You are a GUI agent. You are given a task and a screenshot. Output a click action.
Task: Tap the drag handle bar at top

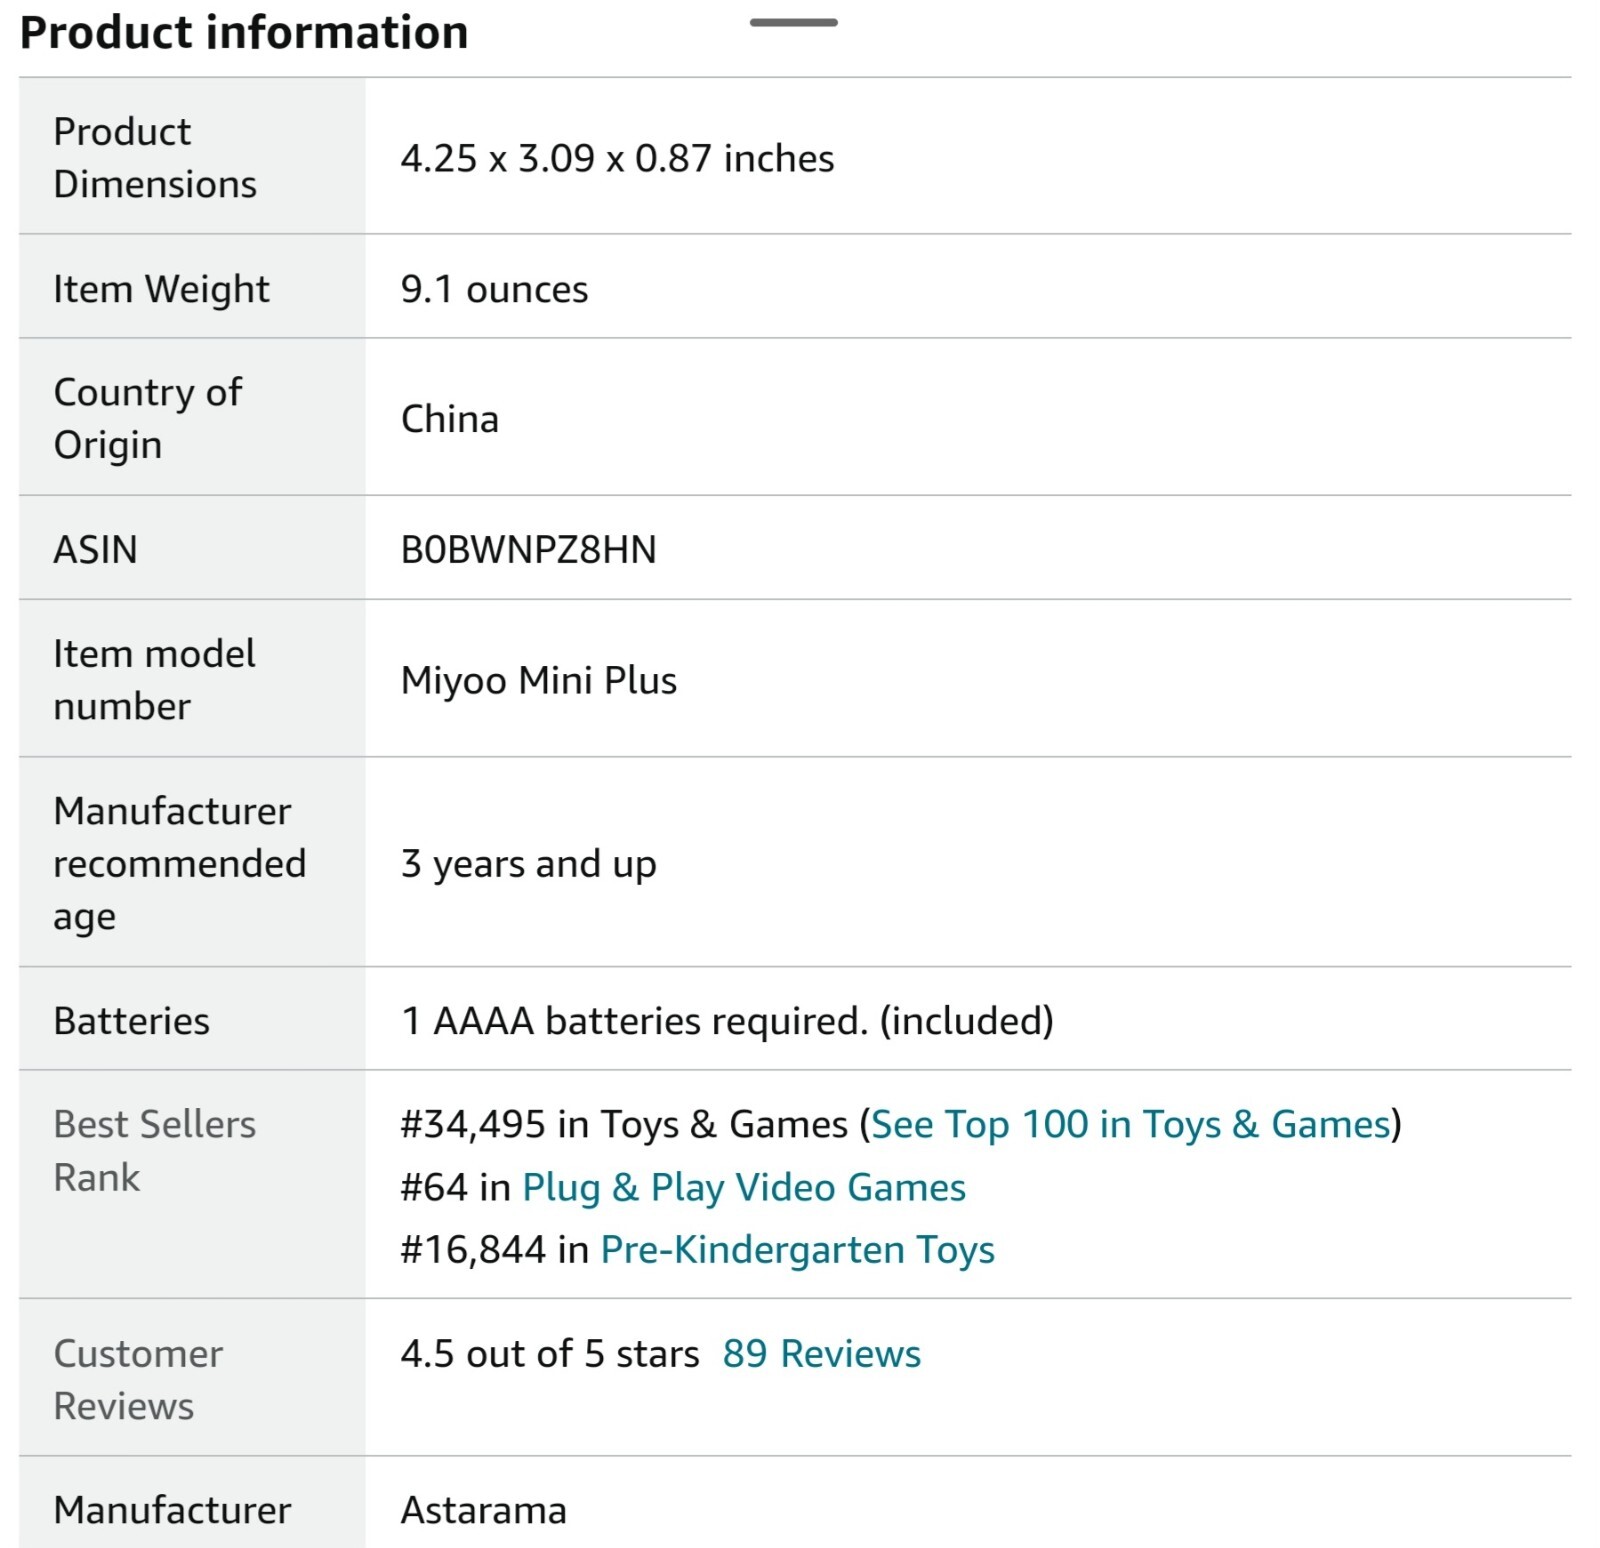pos(794,22)
